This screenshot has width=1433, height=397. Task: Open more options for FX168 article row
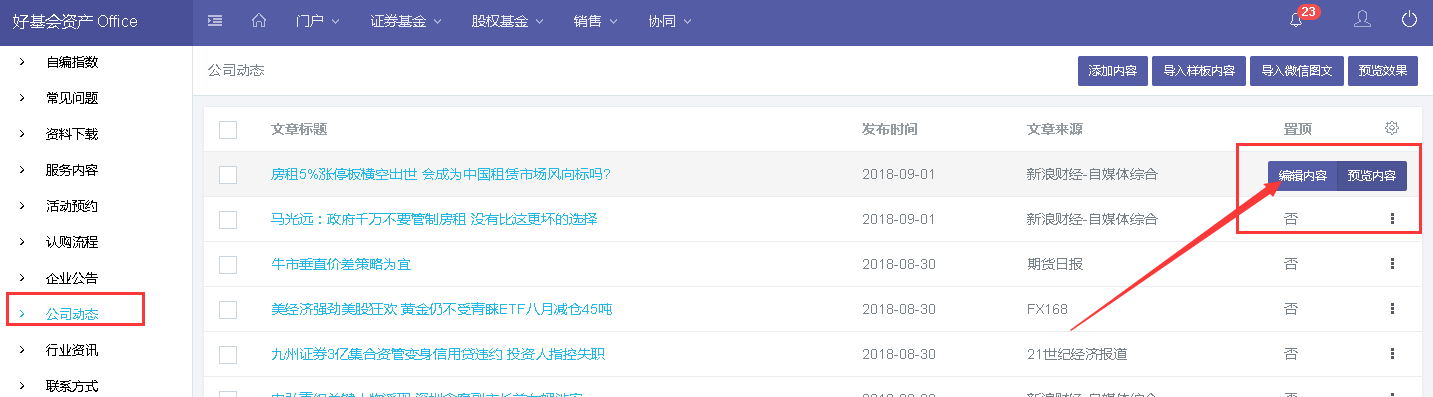pos(1391,309)
